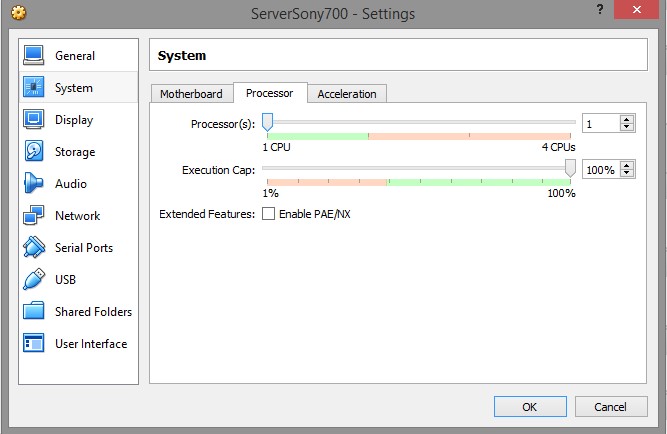Select the Audio category label
The image size is (667, 434).
tap(71, 184)
